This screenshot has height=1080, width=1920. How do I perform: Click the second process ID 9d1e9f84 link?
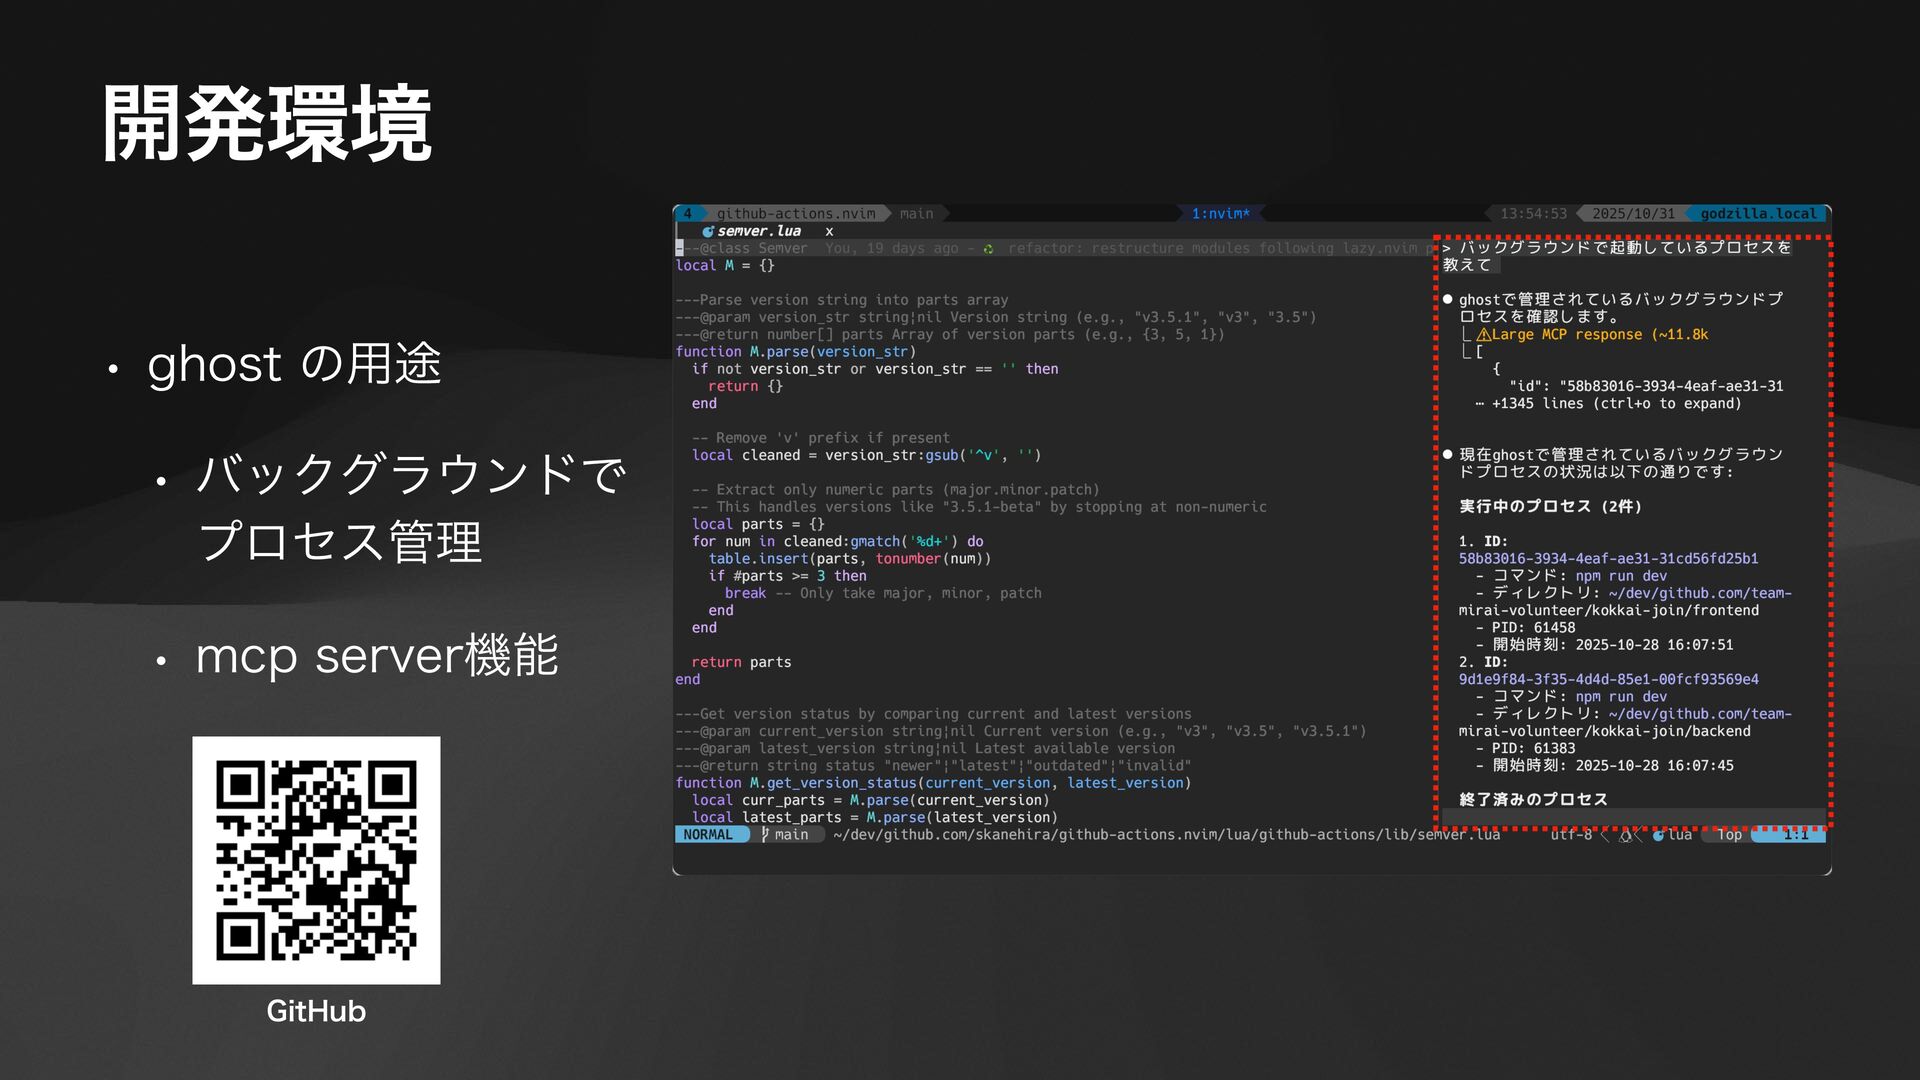[1607, 679]
